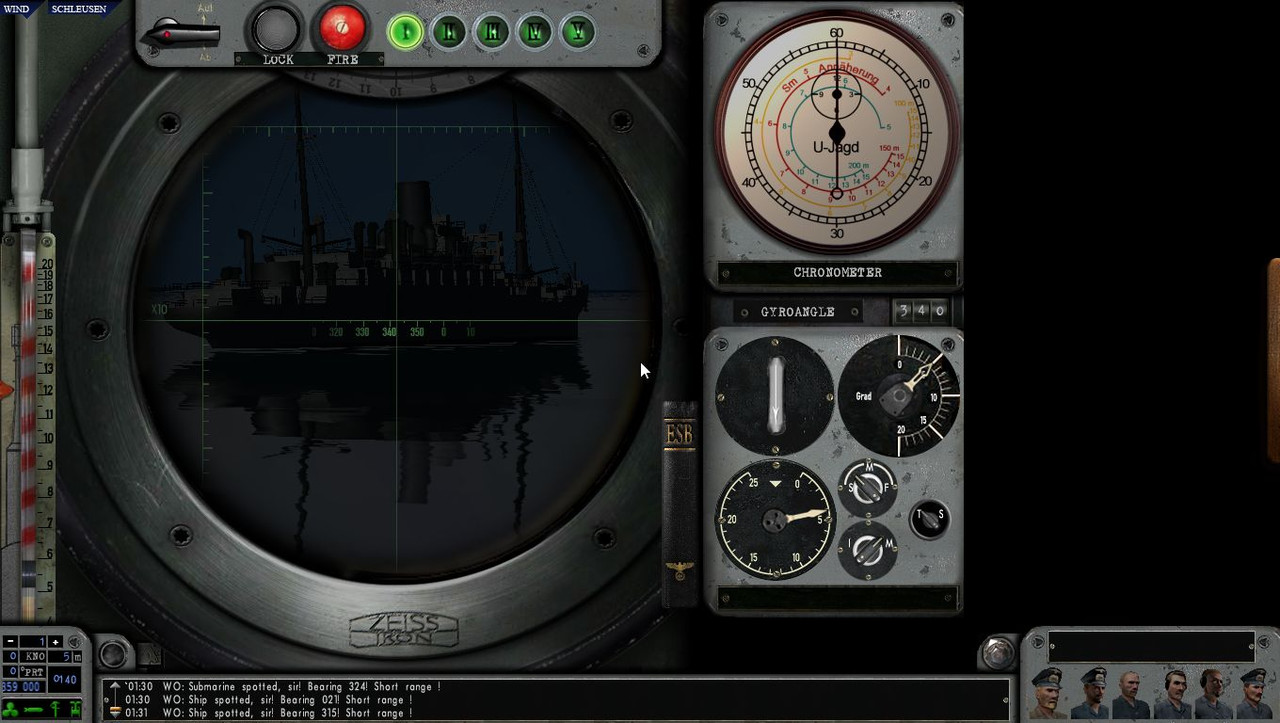
Task: Select torpedo tube III light
Action: [x=492, y=31]
